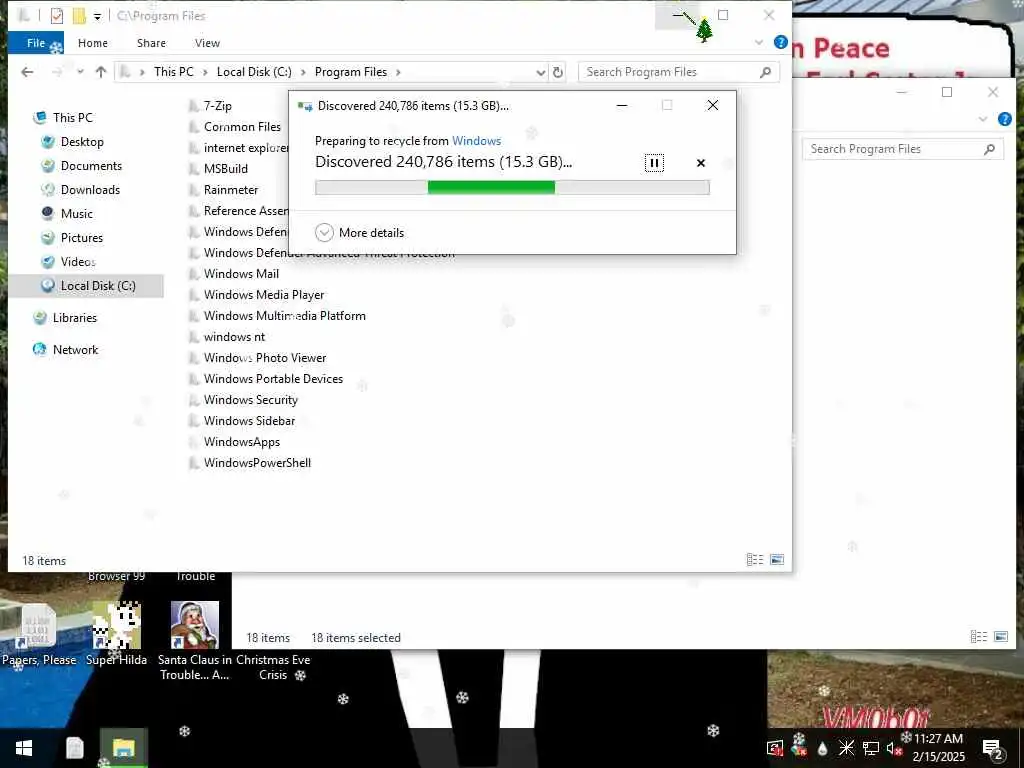Open Help icon in back Explorer window
1024x768 pixels.
tap(1005, 119)
